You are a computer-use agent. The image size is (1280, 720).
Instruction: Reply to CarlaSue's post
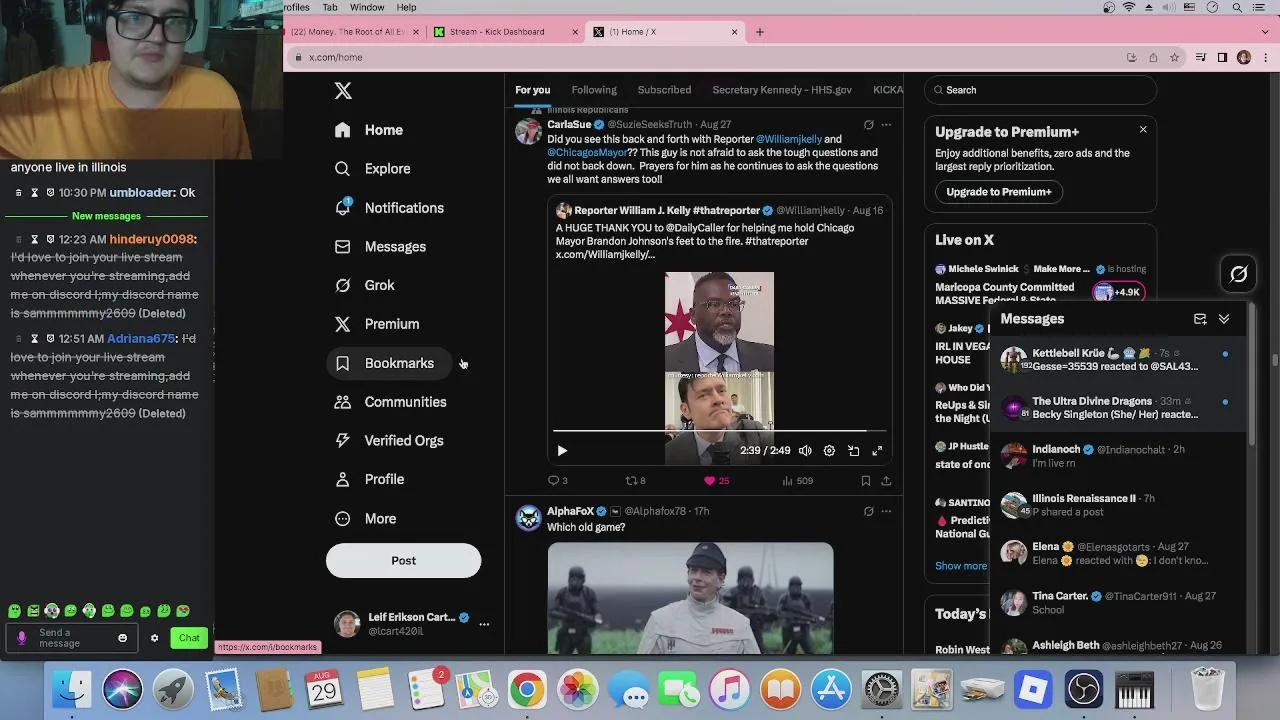tap(557, 481)
